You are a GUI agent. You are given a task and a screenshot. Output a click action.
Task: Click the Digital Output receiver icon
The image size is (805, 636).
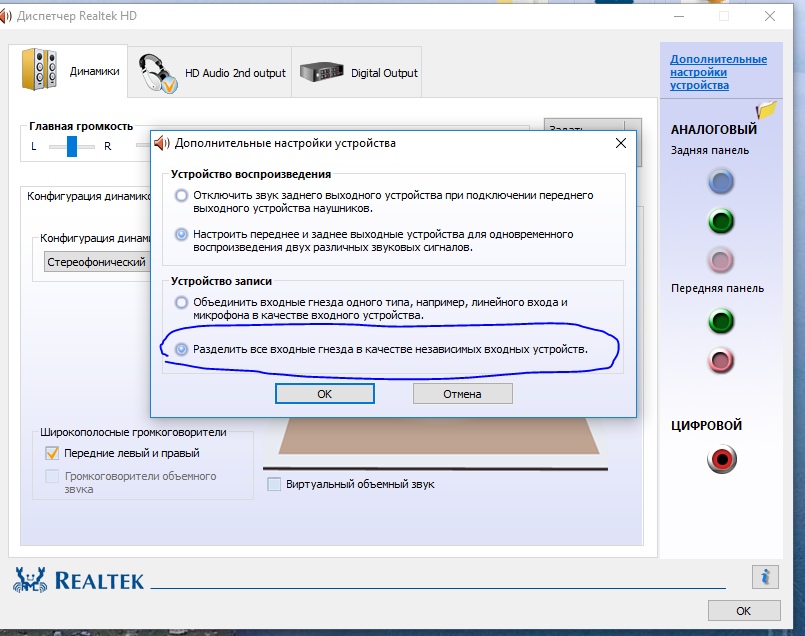tap(321, 72)
